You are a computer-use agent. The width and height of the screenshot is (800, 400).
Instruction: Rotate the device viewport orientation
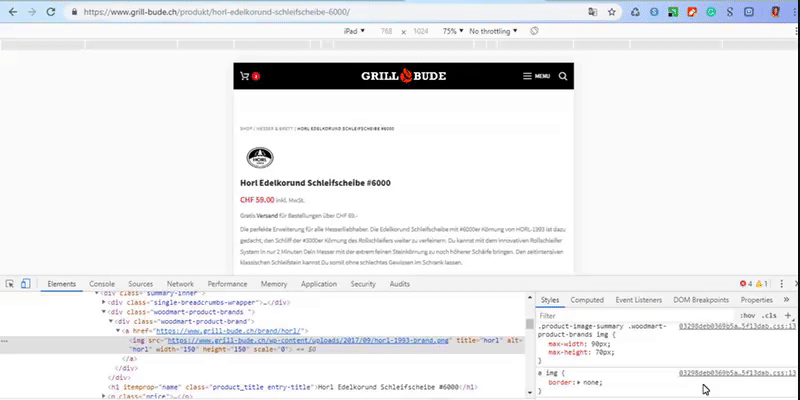534,31
